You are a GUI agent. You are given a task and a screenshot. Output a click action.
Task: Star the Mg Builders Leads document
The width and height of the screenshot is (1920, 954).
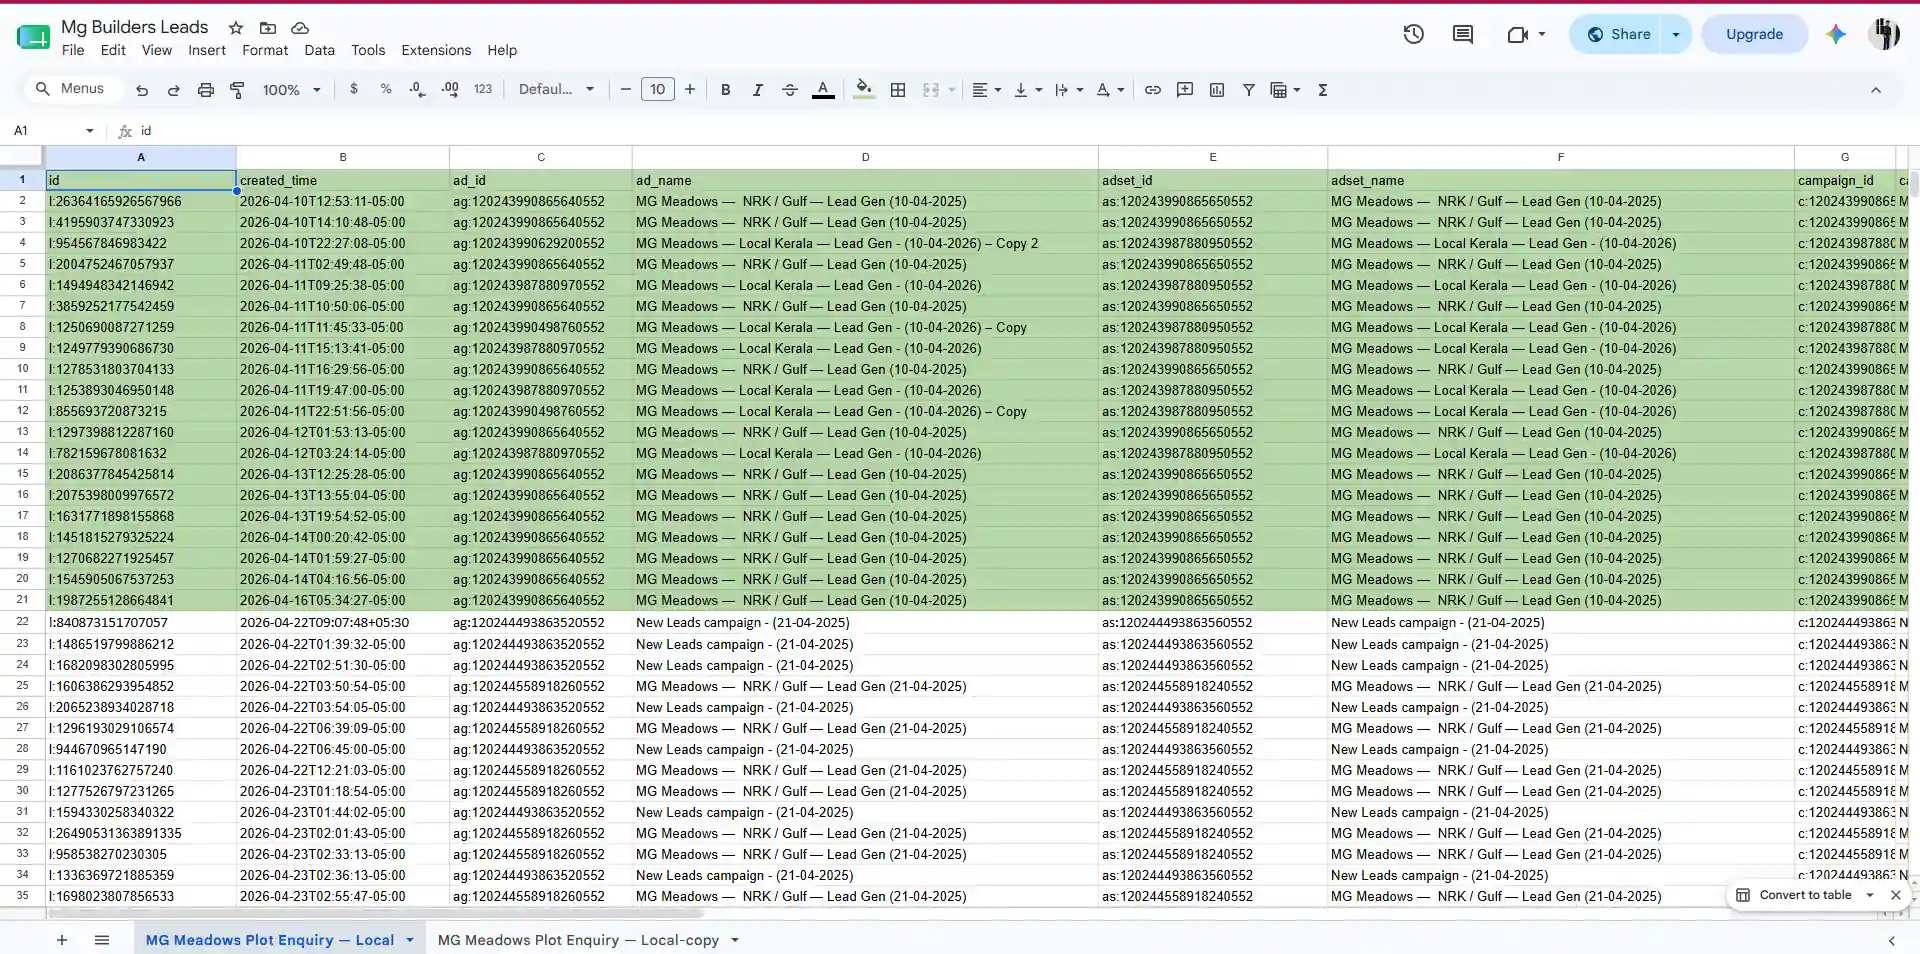236,28
